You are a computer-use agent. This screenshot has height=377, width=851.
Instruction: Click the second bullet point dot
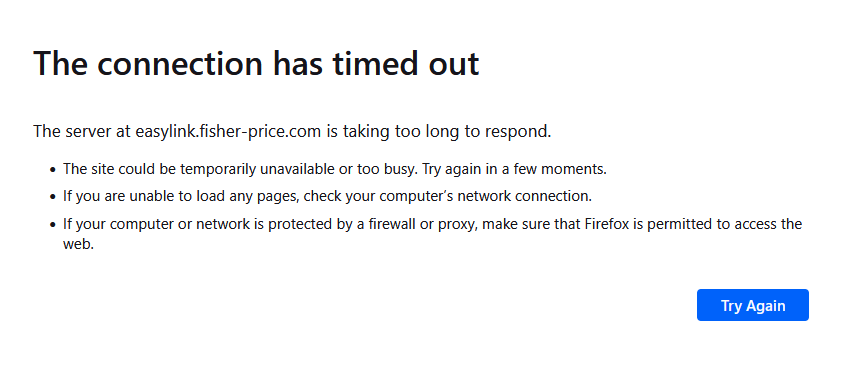tap(53, 197)
